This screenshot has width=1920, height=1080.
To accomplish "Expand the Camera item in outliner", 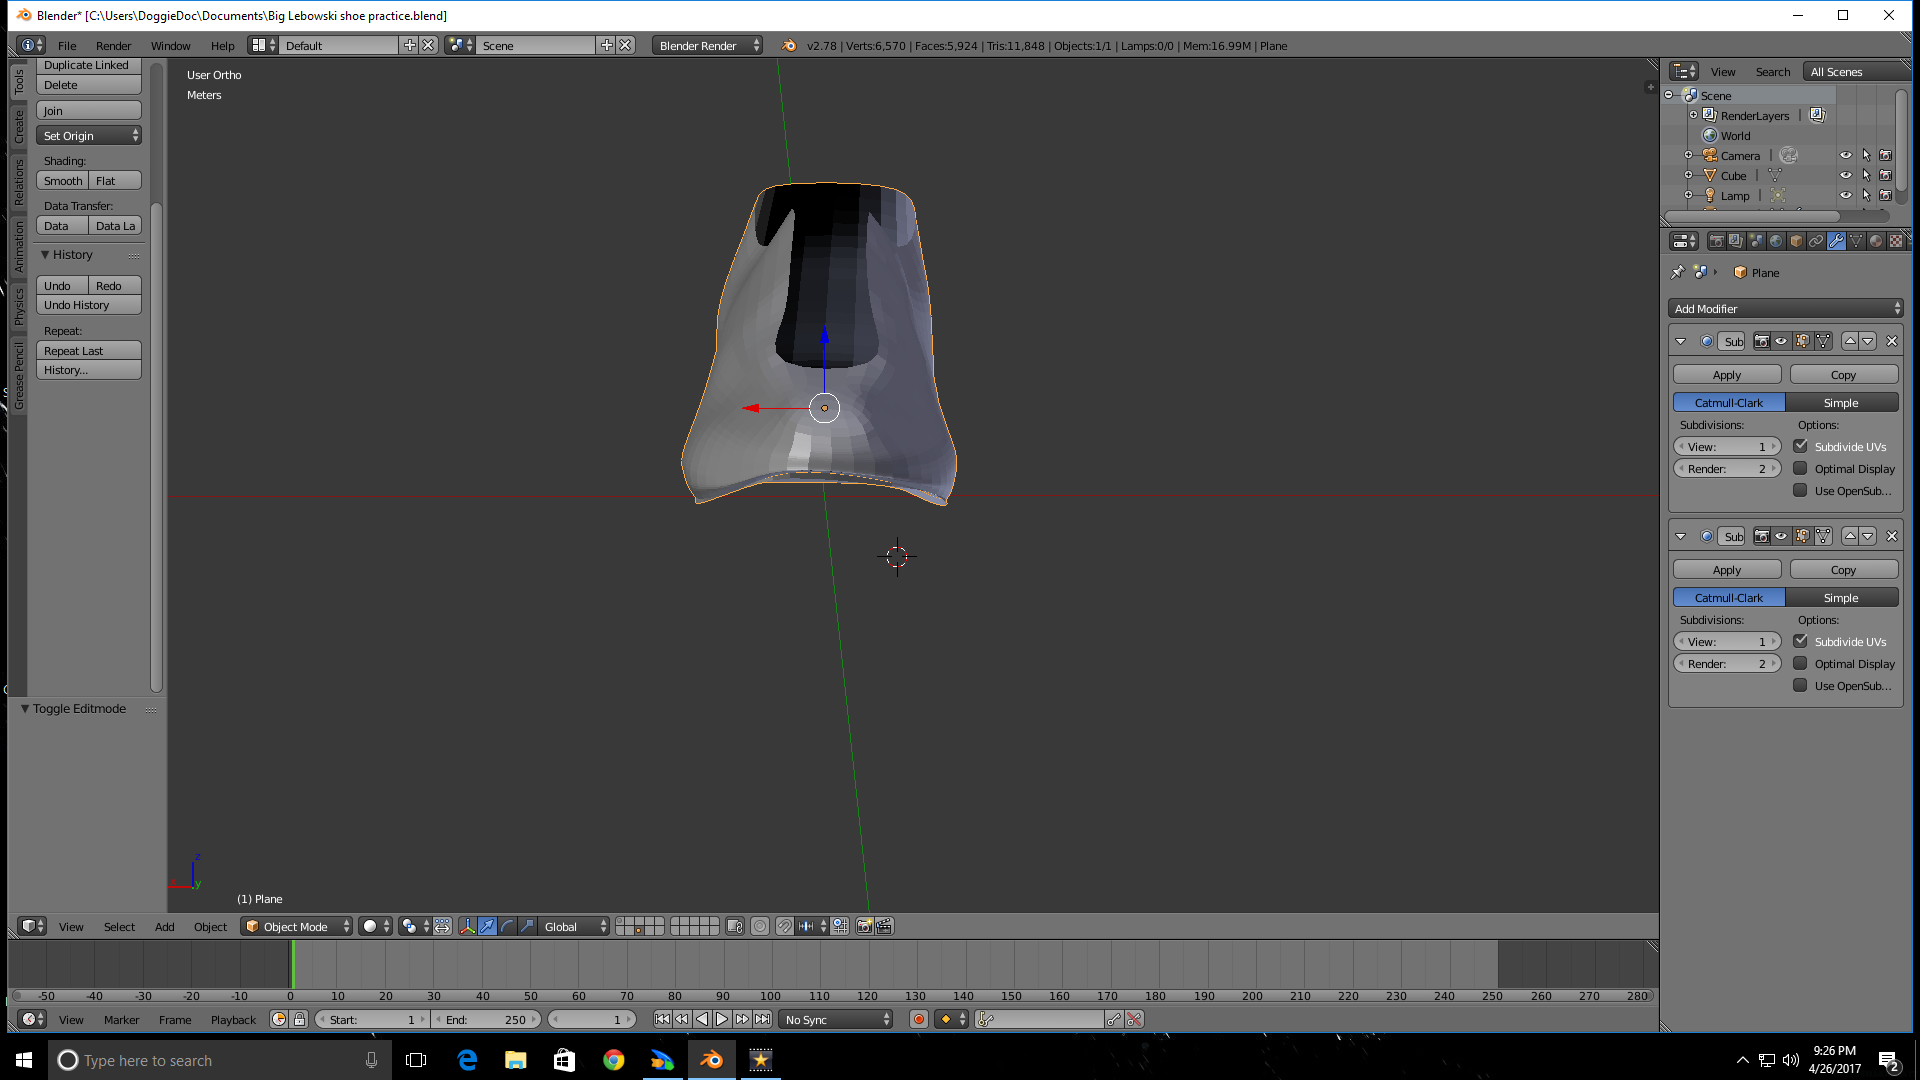I will (1689, 155).
